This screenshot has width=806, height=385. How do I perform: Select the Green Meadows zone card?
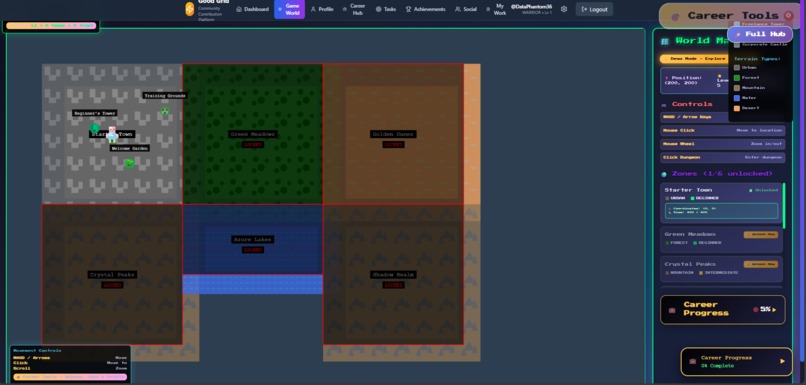click(x=721, y=240)
